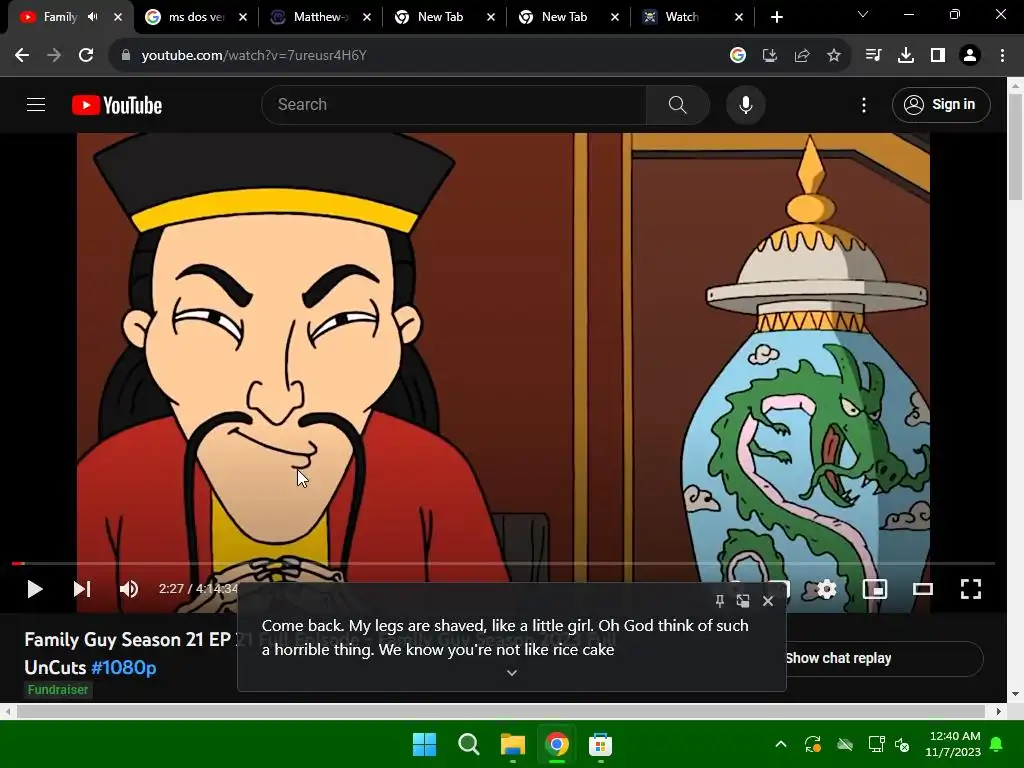
Task: Open the Chrome profile avatar
Action: tap(970, 56)
